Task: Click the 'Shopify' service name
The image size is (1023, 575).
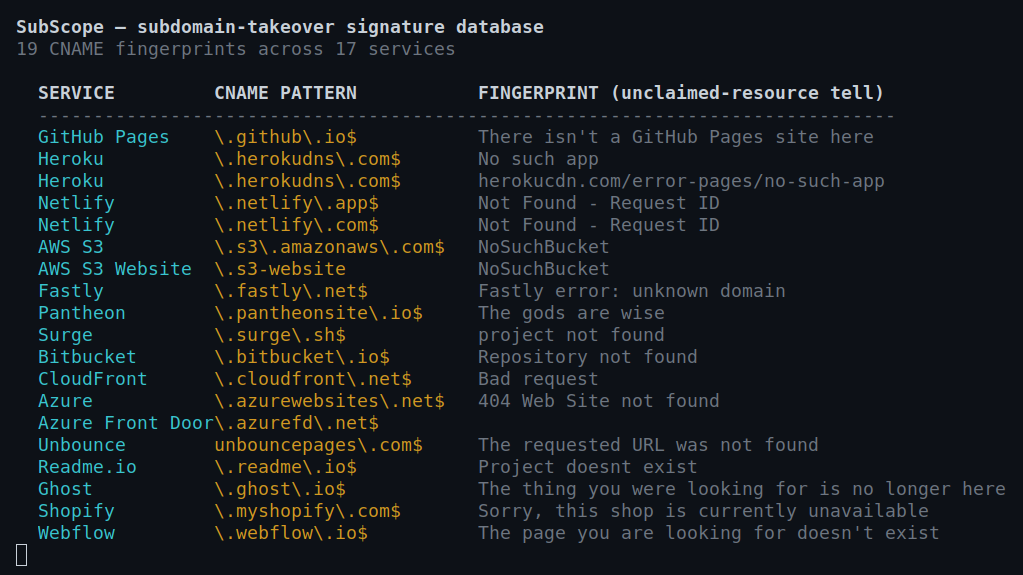Action: (76, 511)
